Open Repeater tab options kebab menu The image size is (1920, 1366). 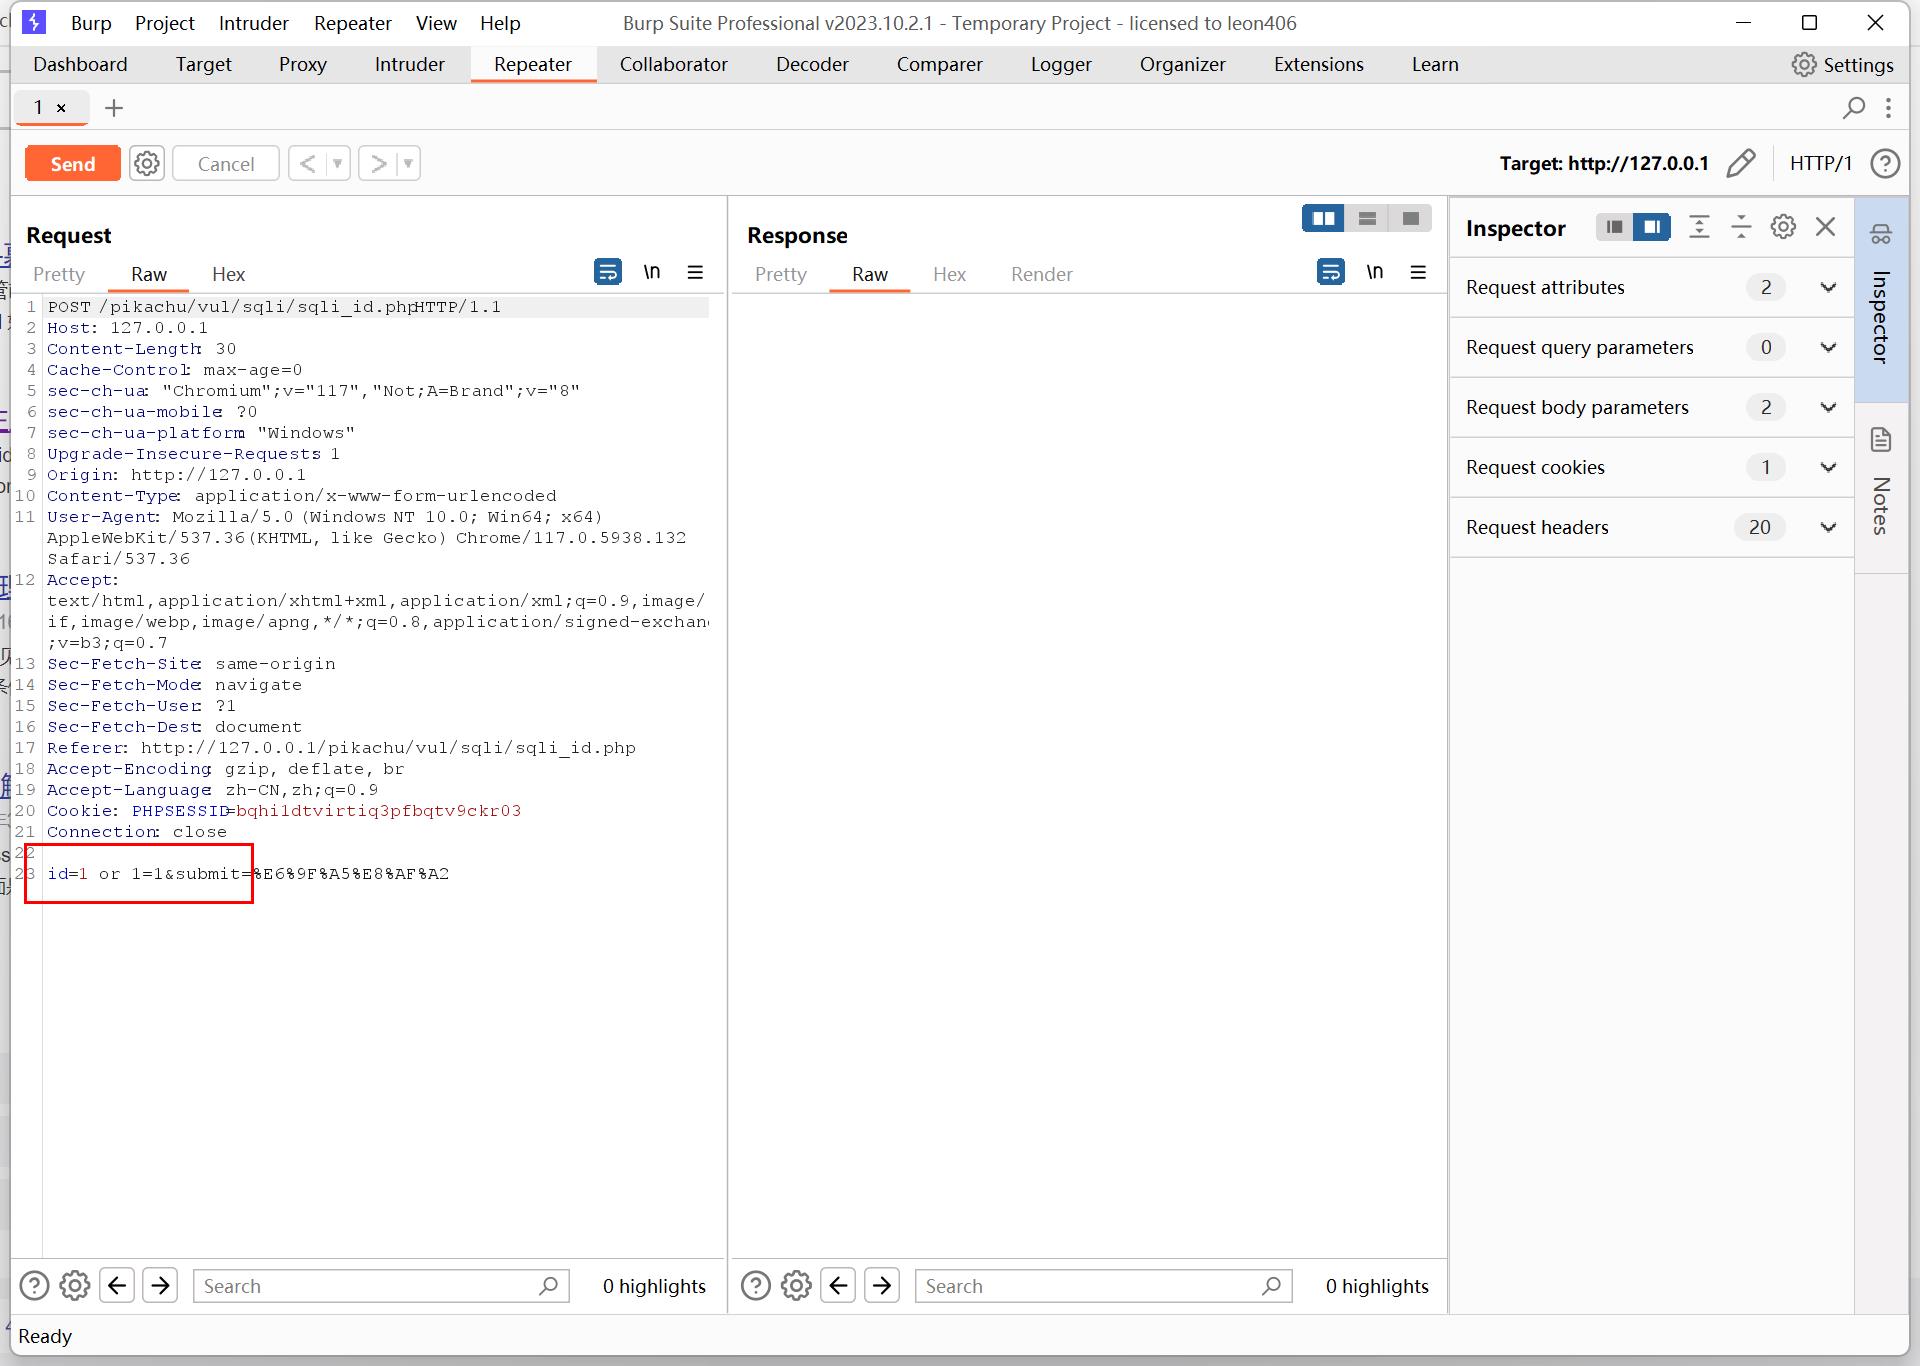1888,107
